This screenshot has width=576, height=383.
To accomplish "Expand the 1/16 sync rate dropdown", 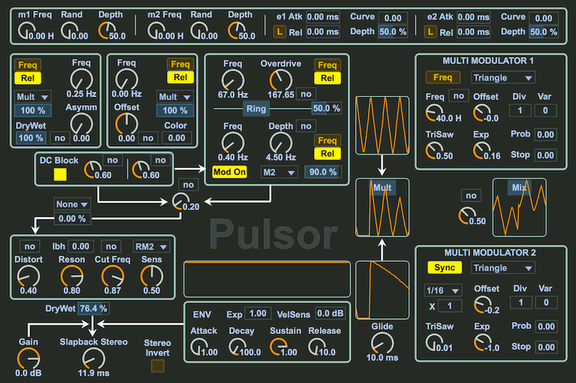I will click(443, 290).
